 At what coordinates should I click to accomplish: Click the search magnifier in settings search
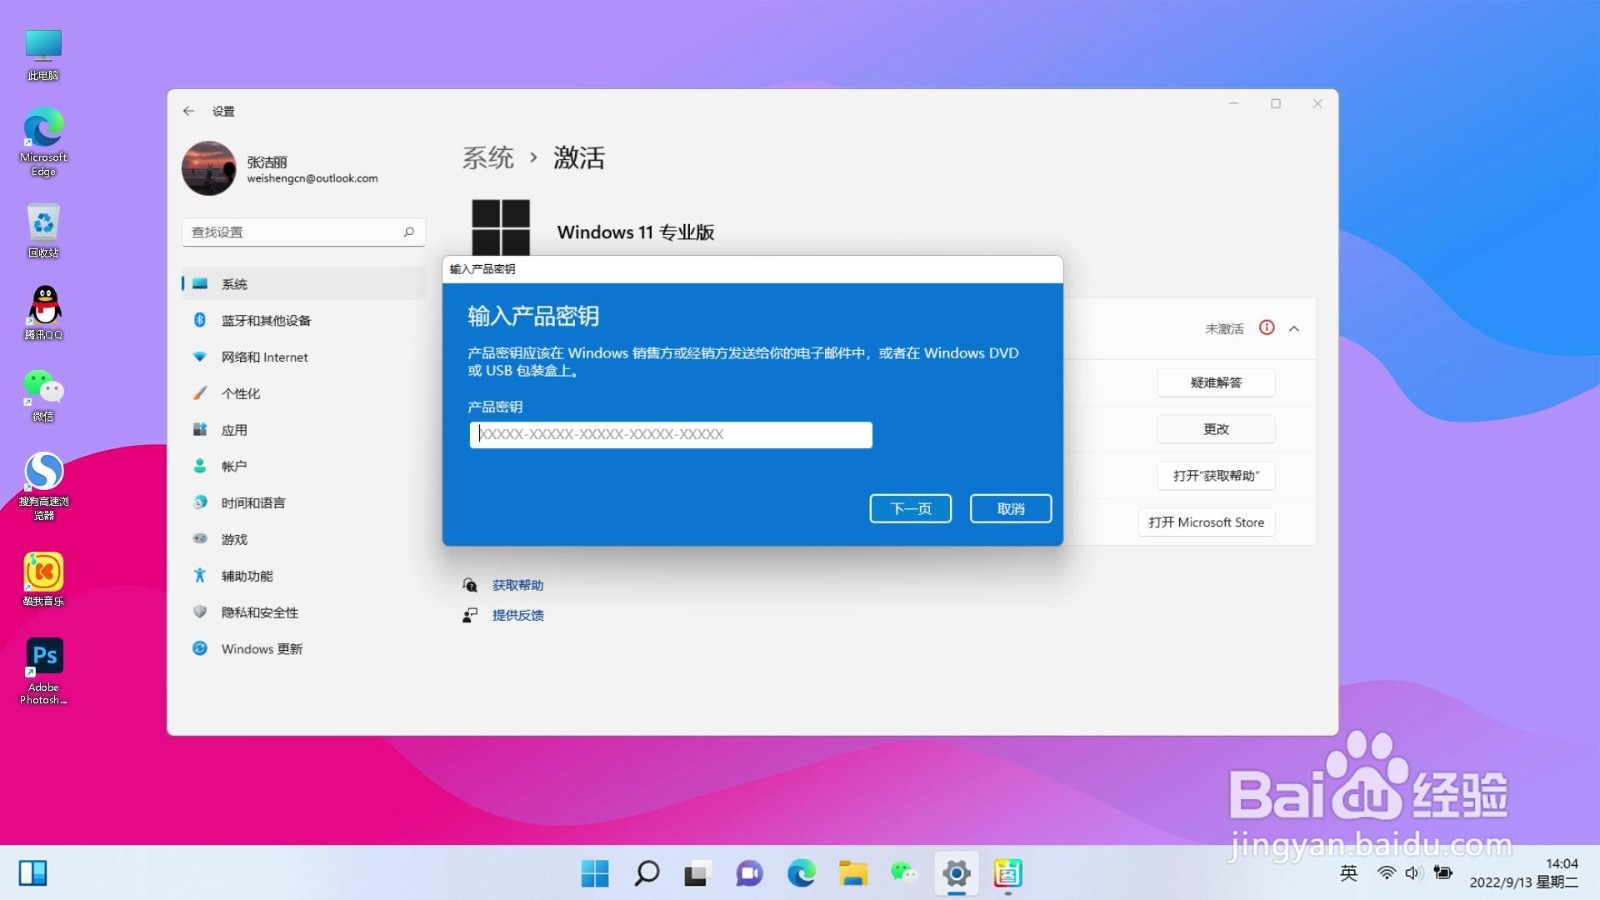pyautogui.click(x=409, y=232)
